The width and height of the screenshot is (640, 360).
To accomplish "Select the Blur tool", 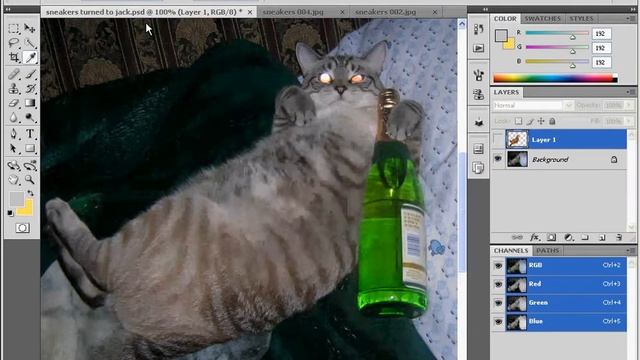I will (14, 118).
